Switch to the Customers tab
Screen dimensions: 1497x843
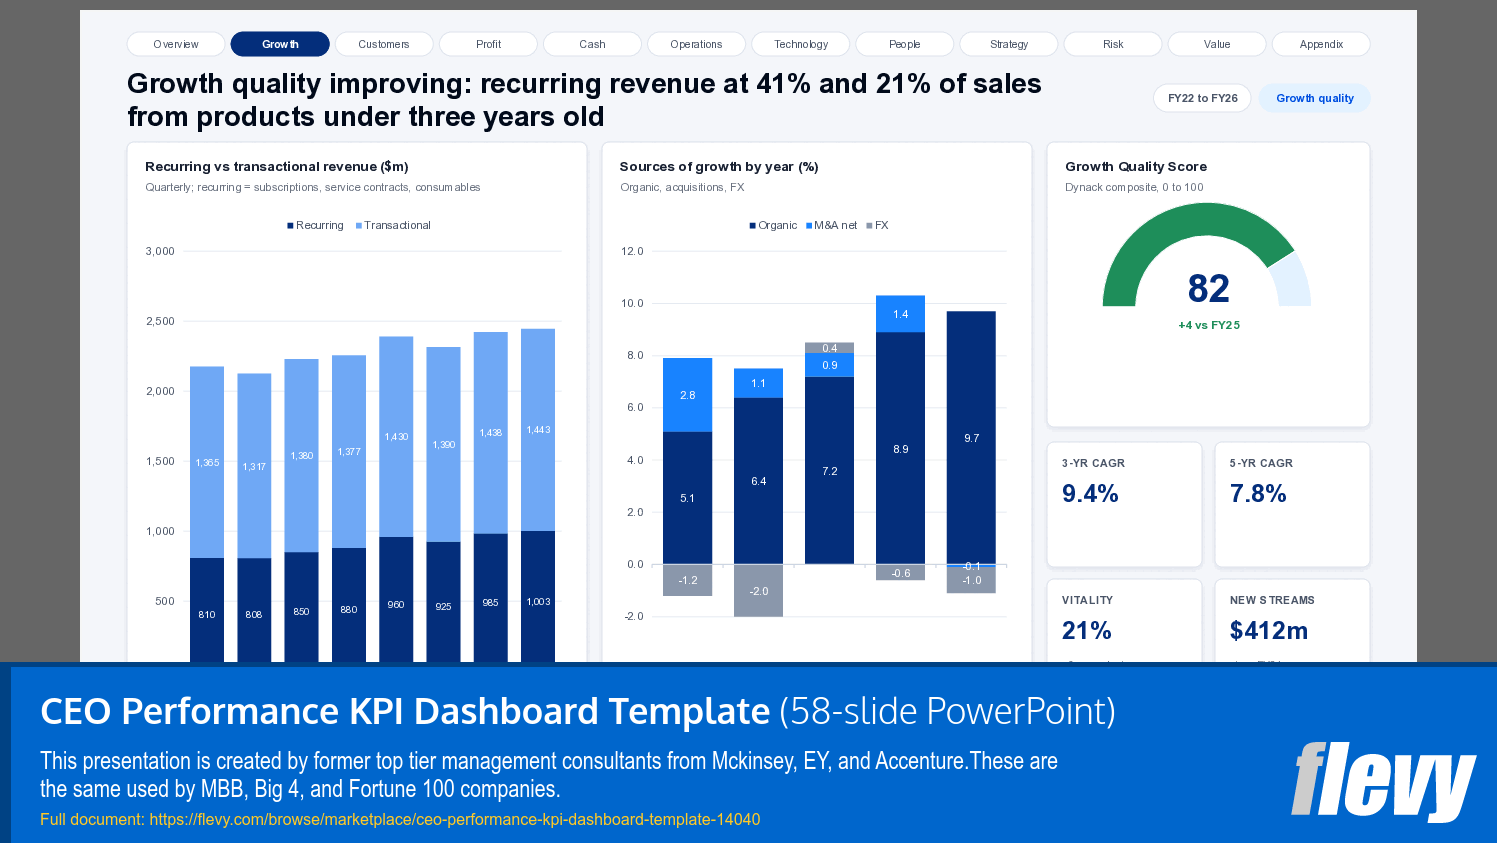point(384,44)
